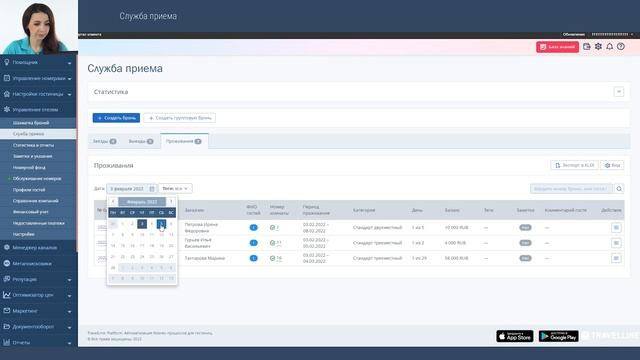640x360 pixels.
Task: Expand the Оптимизатор цен sidebar section
Action: pos(38,295)
